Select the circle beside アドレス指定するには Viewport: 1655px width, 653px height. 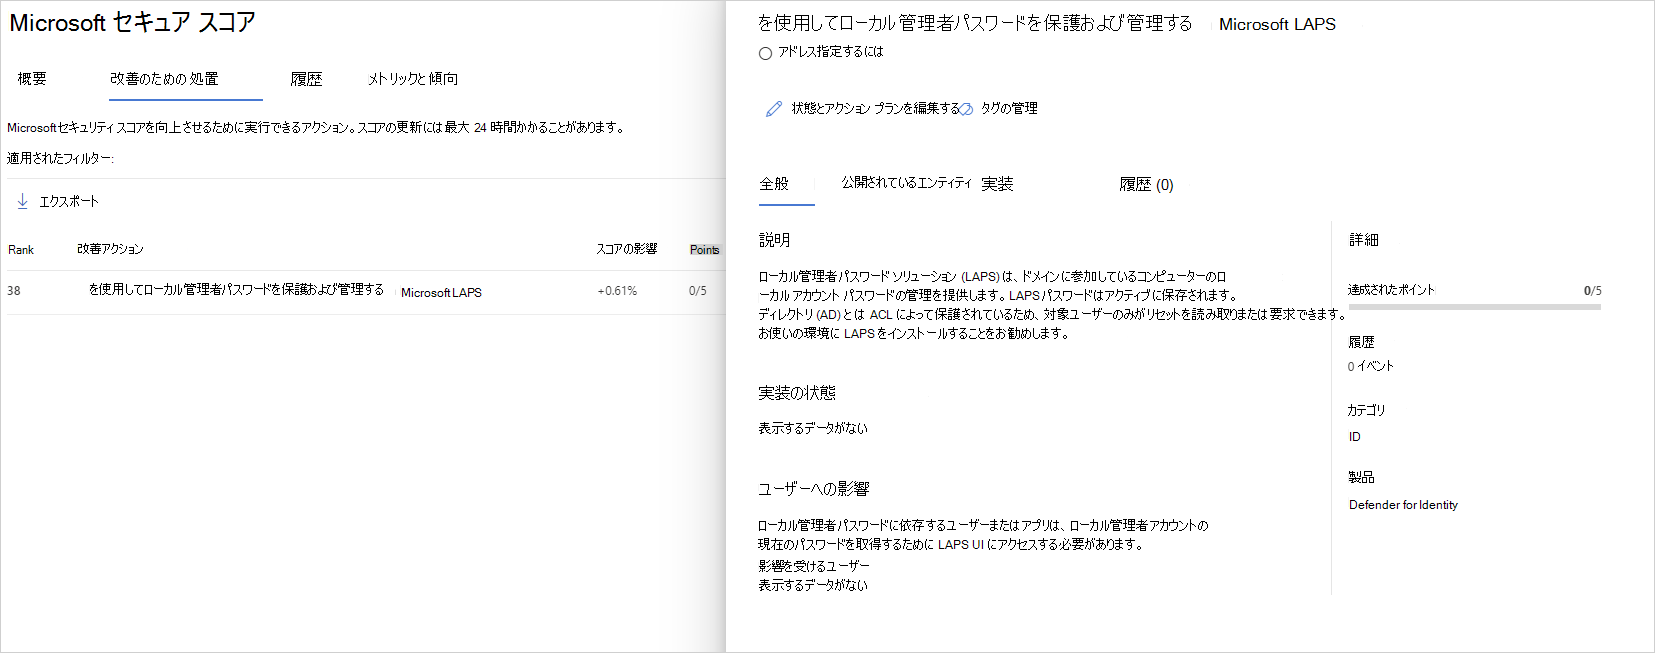pyautogui.click(x=765, y=53)
